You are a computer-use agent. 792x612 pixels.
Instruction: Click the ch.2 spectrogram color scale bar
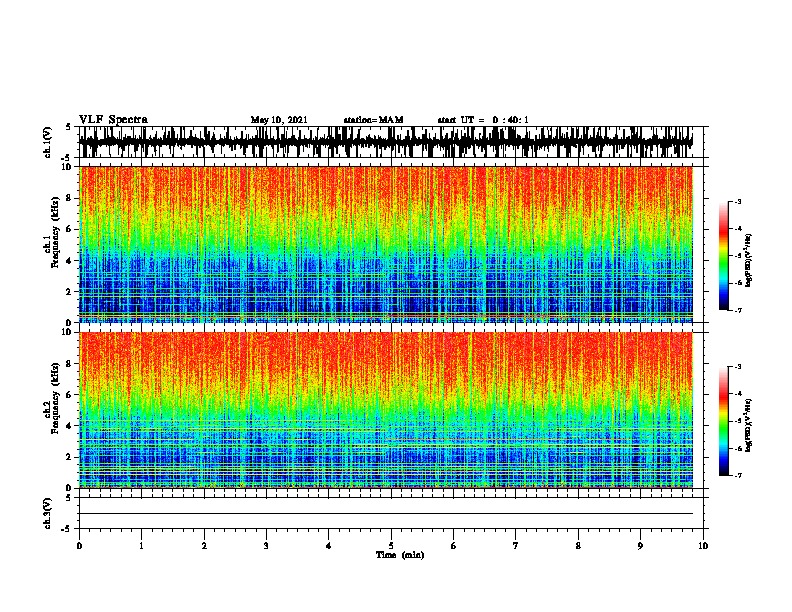coord(723,421)
